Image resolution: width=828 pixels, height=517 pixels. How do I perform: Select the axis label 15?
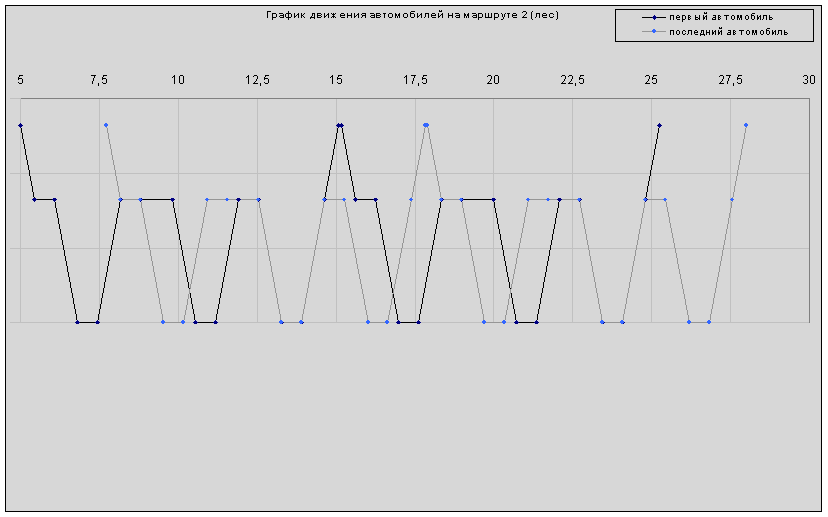(336, 79)
